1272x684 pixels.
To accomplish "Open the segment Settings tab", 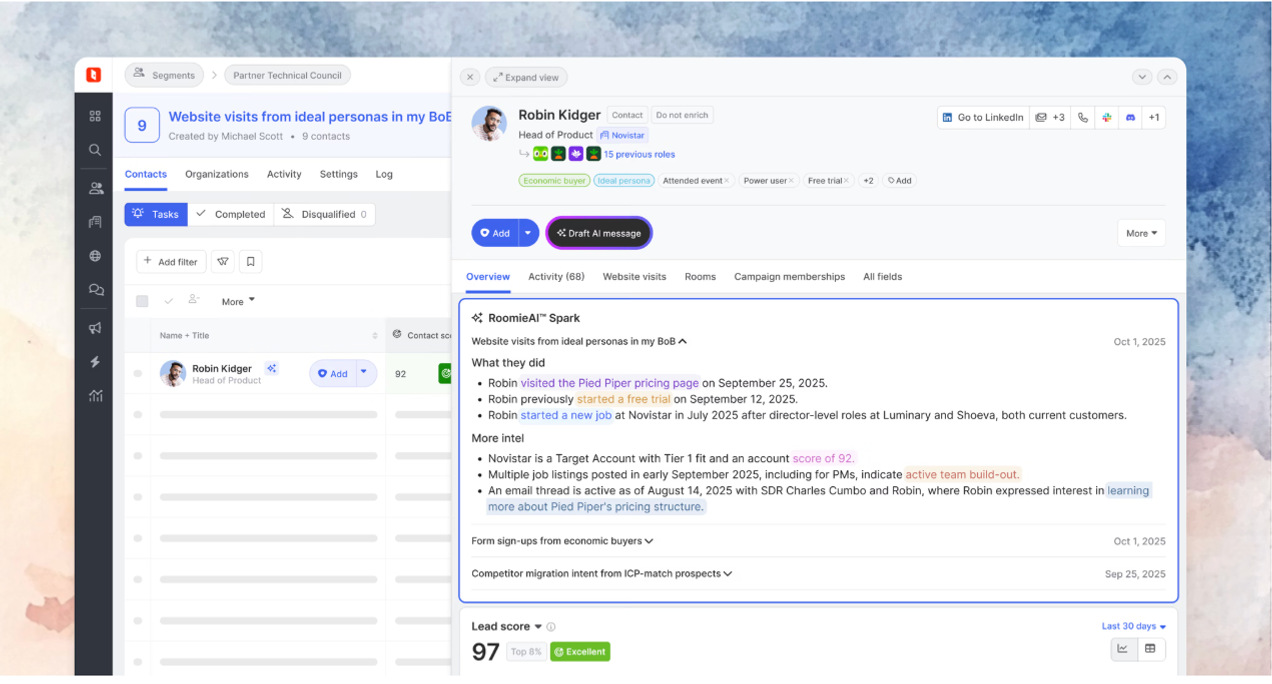I will [338, 174].
